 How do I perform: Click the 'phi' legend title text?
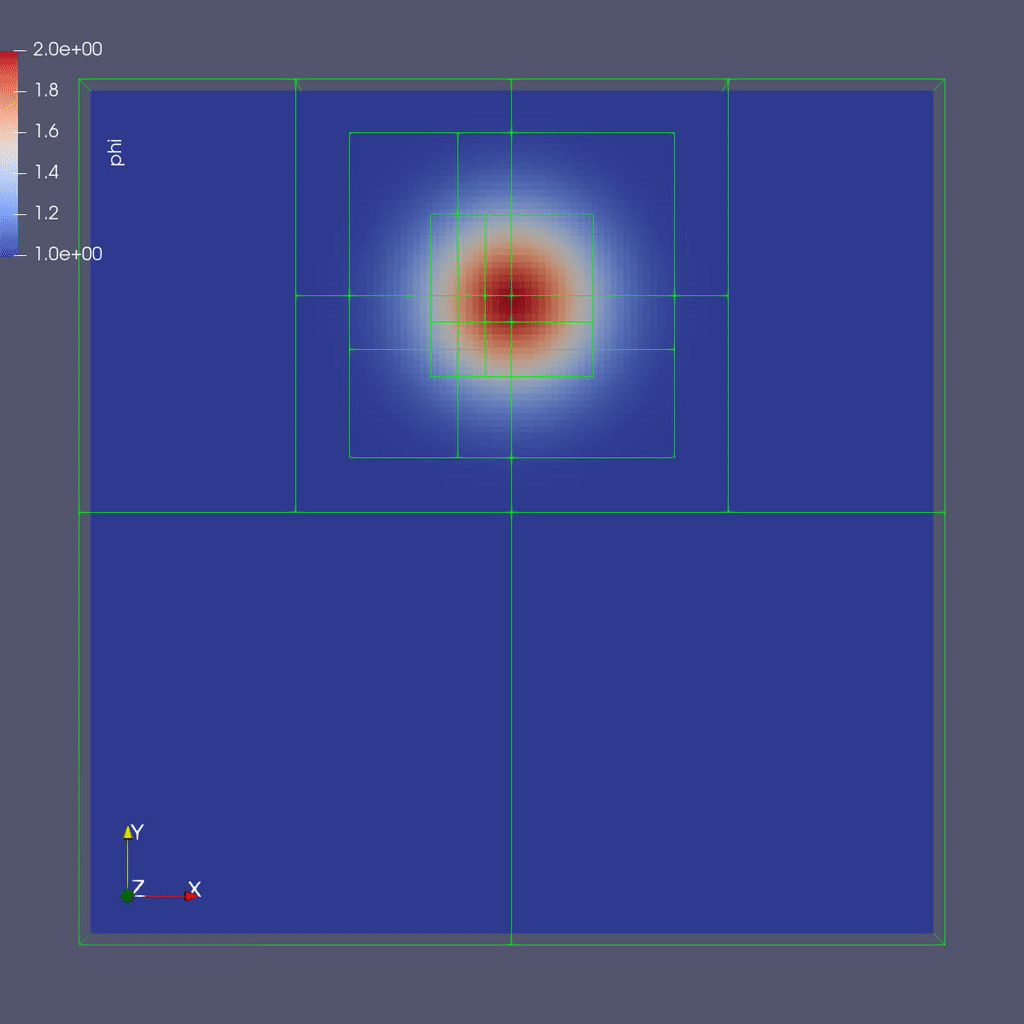coord(116,152)
